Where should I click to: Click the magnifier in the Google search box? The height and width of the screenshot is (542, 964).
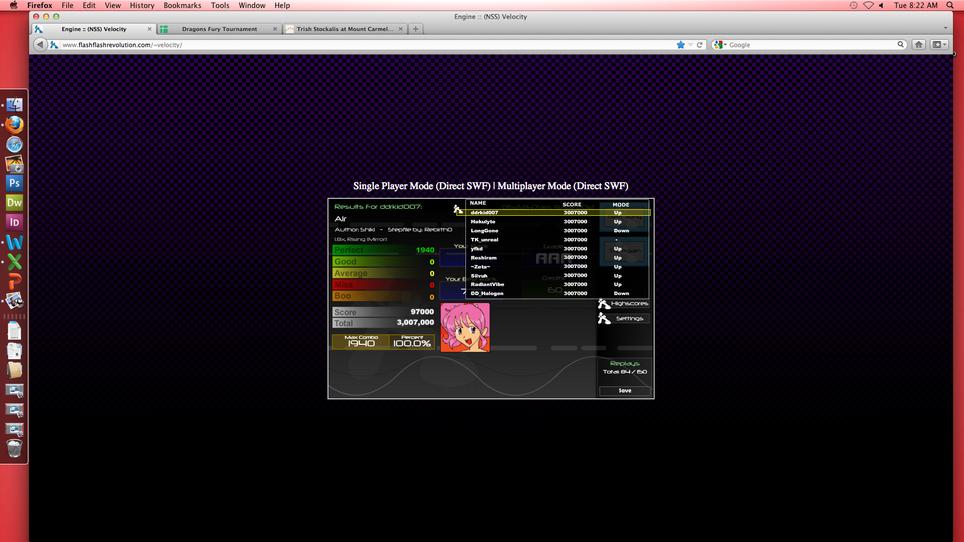(901, 45)
